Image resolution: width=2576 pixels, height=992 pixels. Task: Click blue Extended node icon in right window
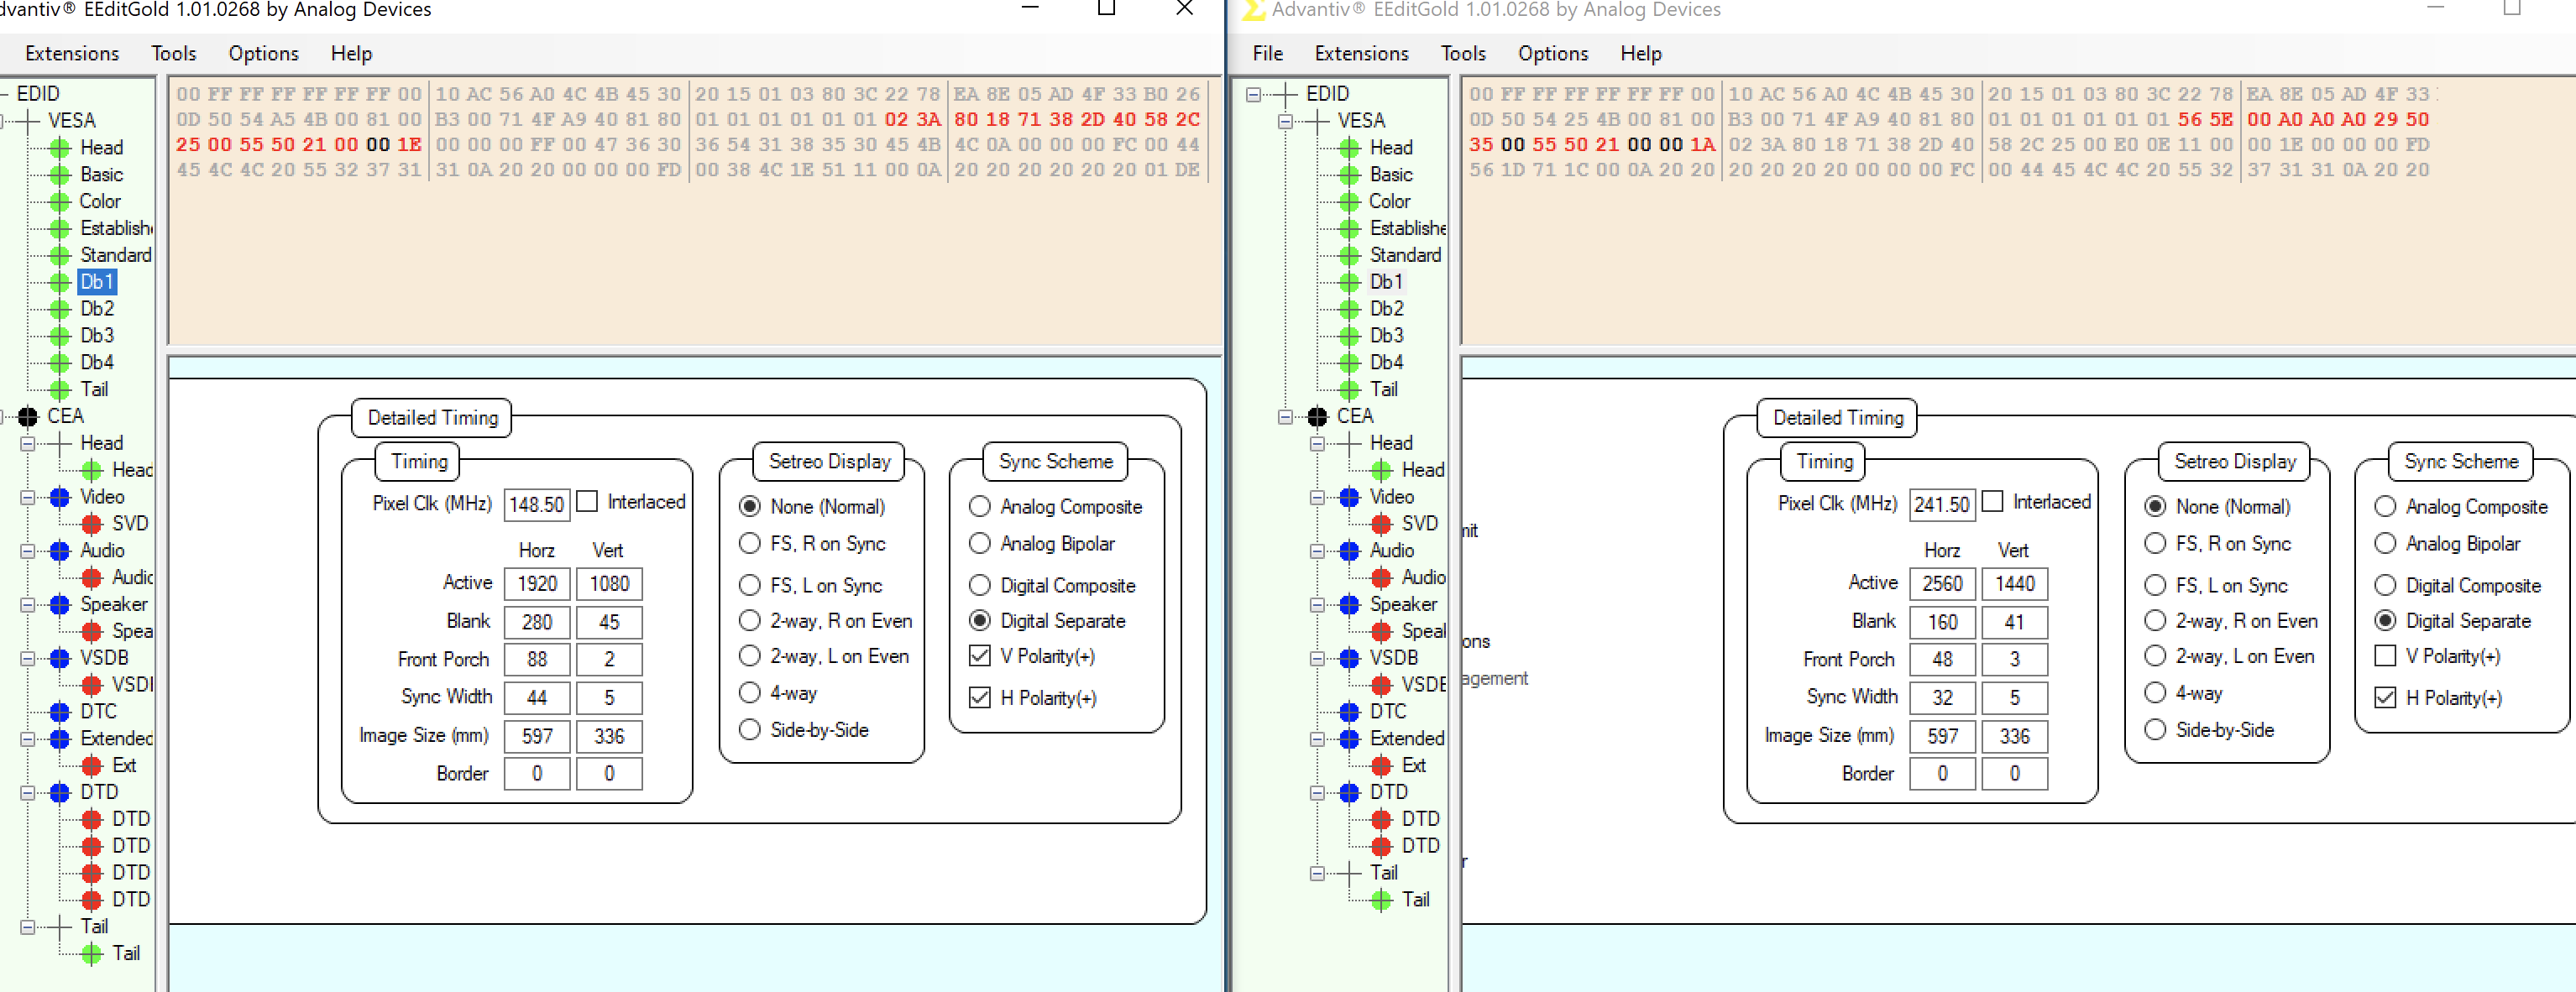coord(1350,739)
